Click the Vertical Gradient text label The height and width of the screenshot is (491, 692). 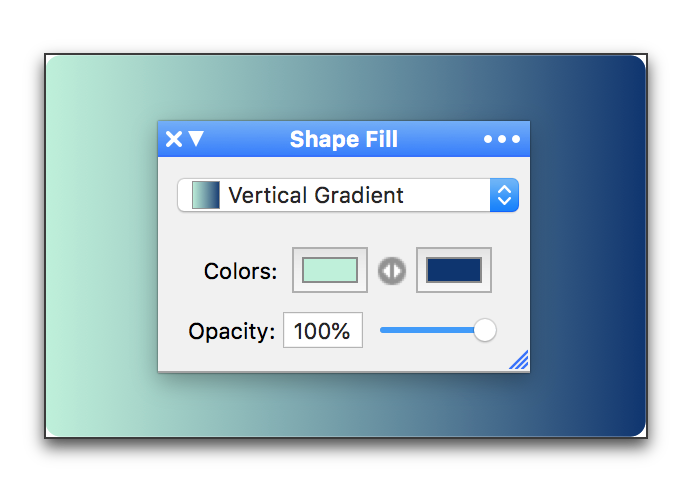point(316,195)
